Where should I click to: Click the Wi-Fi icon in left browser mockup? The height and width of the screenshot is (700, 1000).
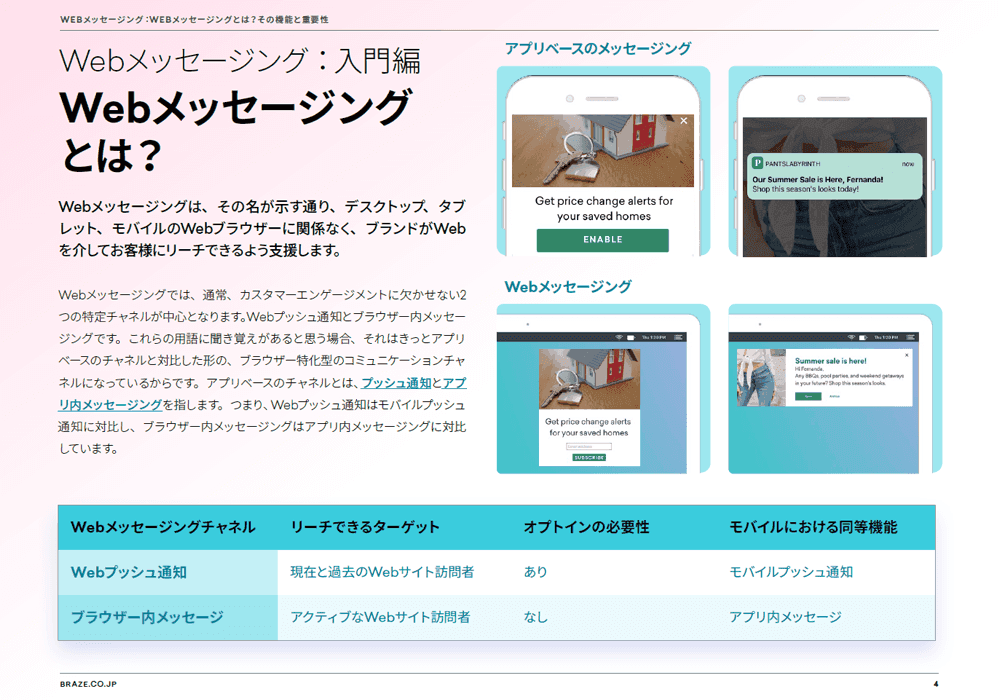[x=618, y=338]
